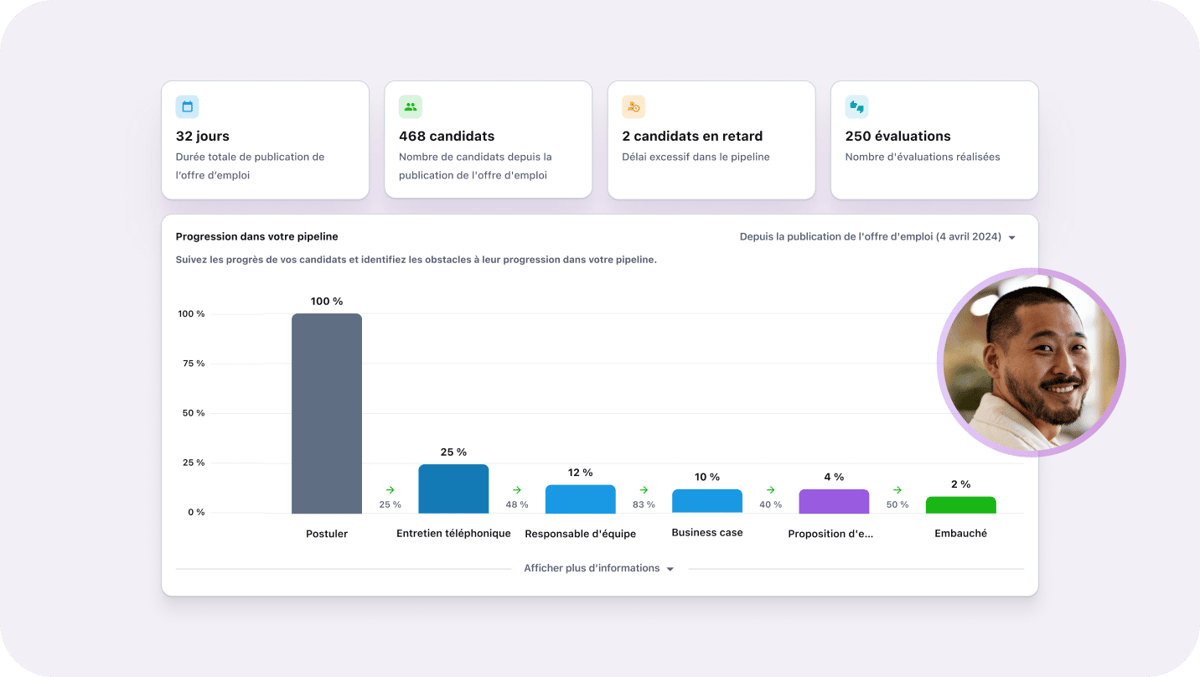Click green arrow before Business case bar
The height and width of the screenshot is (677, 1200).
point(644,490)
